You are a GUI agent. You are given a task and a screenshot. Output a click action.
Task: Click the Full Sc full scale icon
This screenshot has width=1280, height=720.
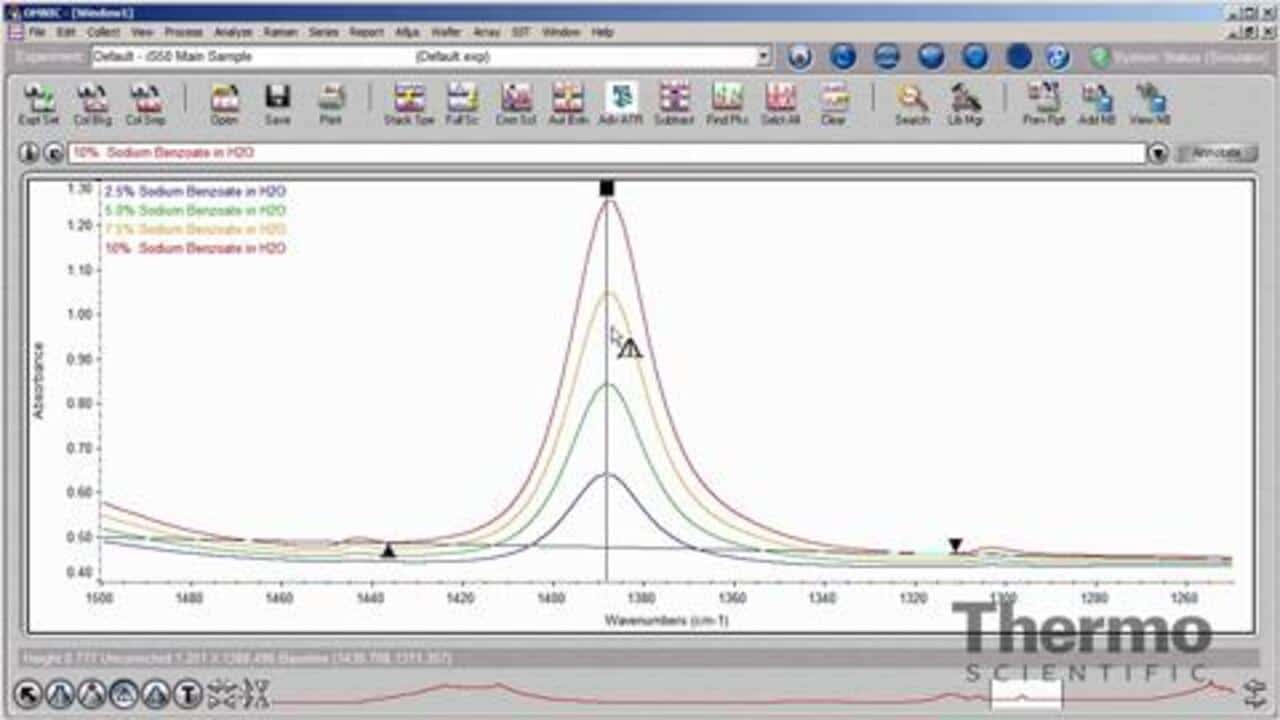[462, 103]
